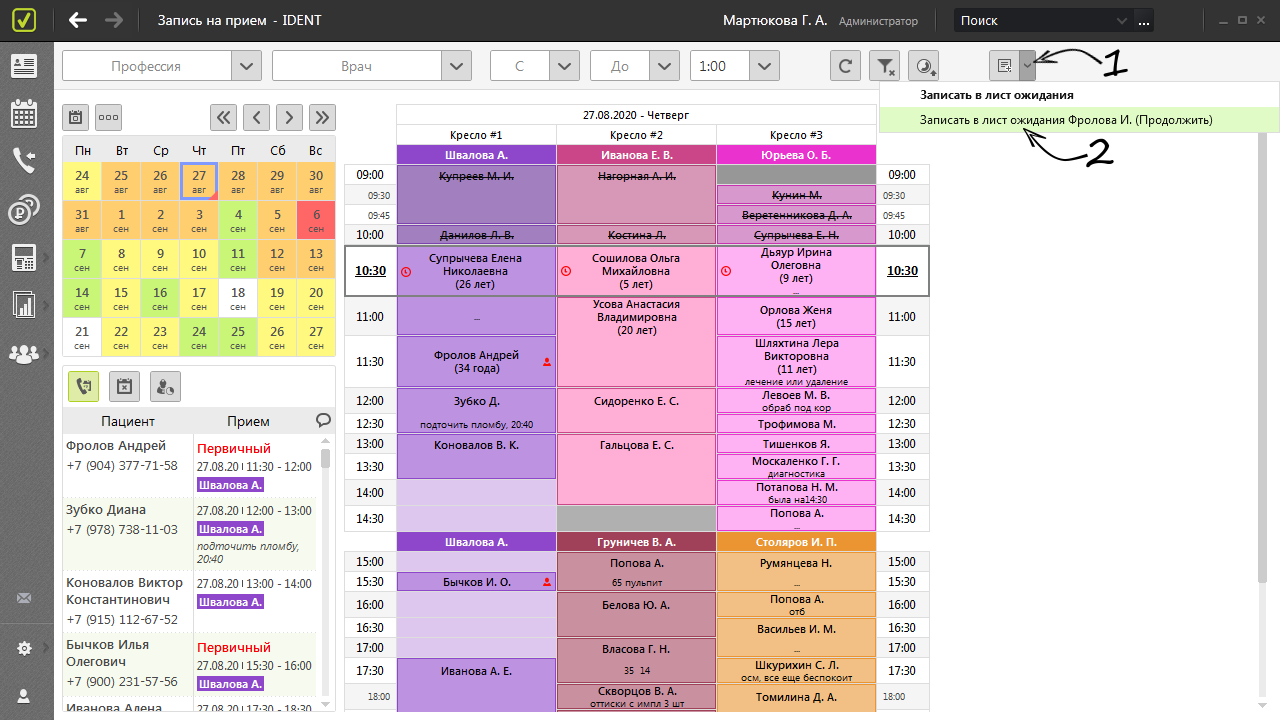The image size is (1280, 720).
Task: Go to previous month arrow
Action: click(x=256, y=117)
